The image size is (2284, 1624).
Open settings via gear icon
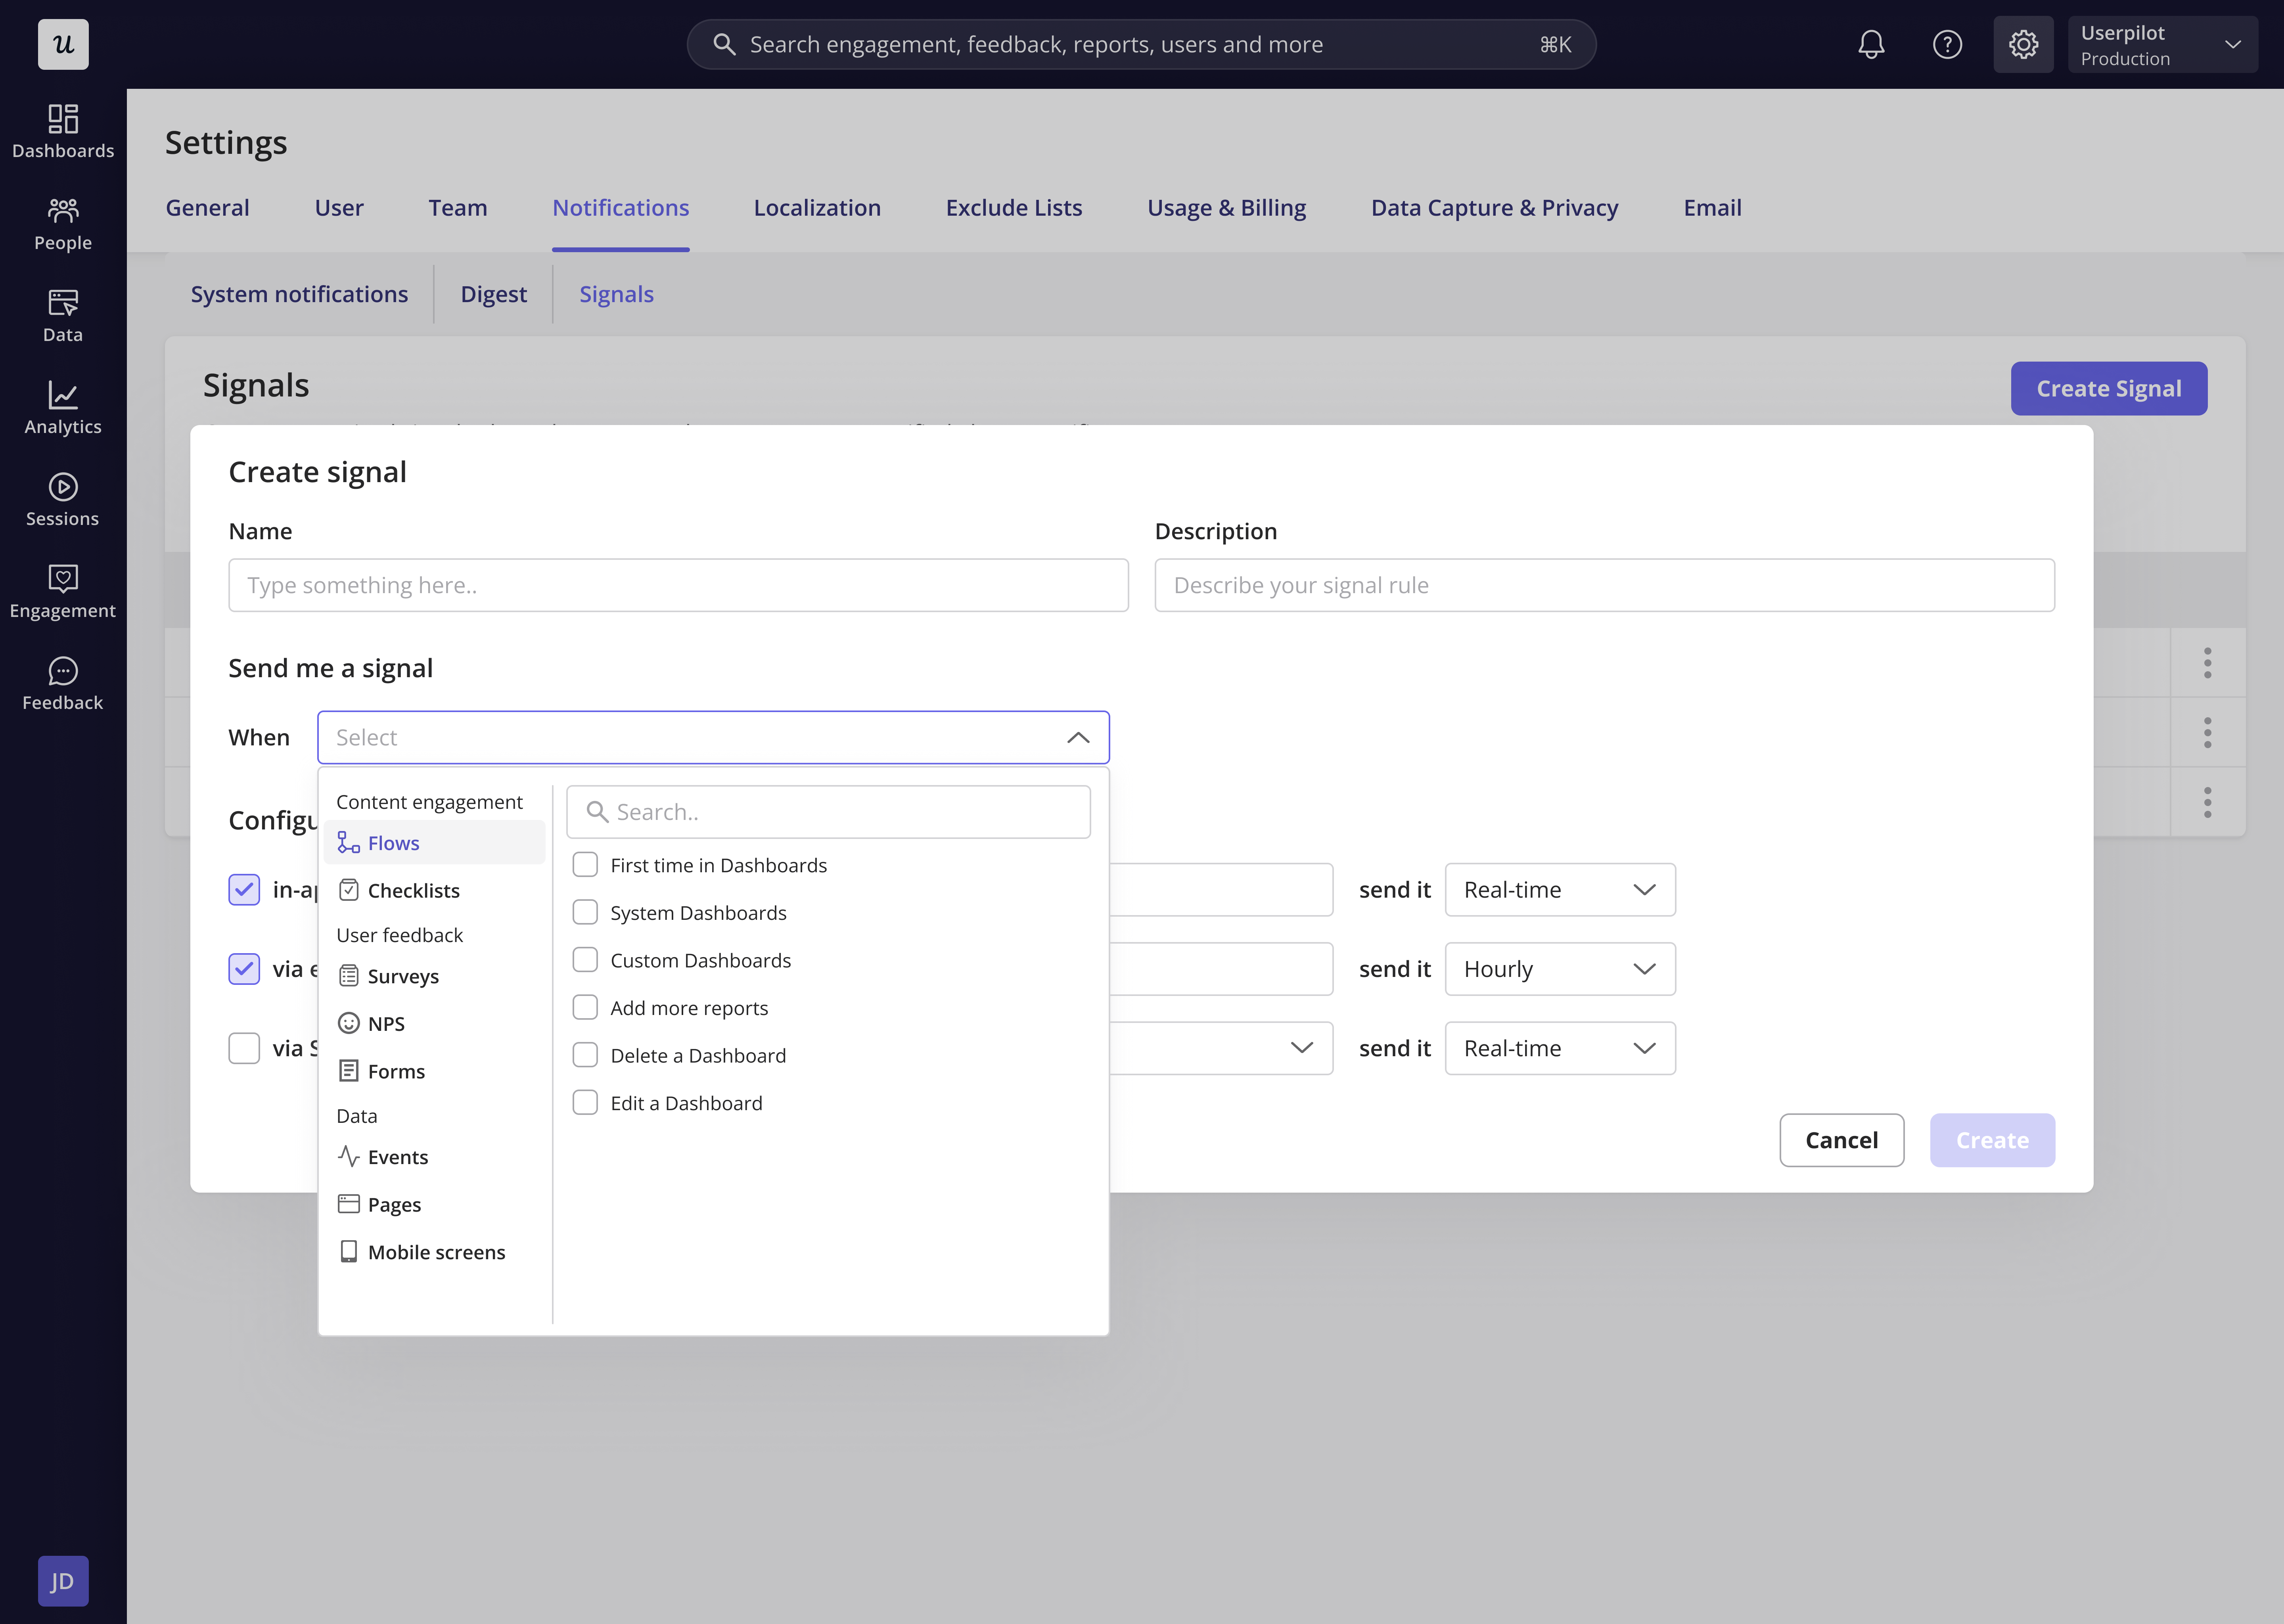tap(2023, 44)
